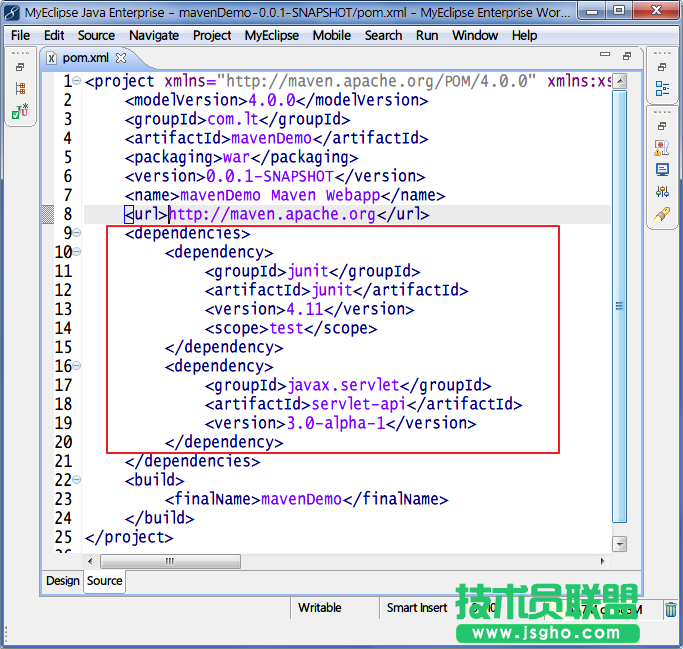The image size is (683, 649).
Task: Click the closing </project> tag
Action: point(129,537)
